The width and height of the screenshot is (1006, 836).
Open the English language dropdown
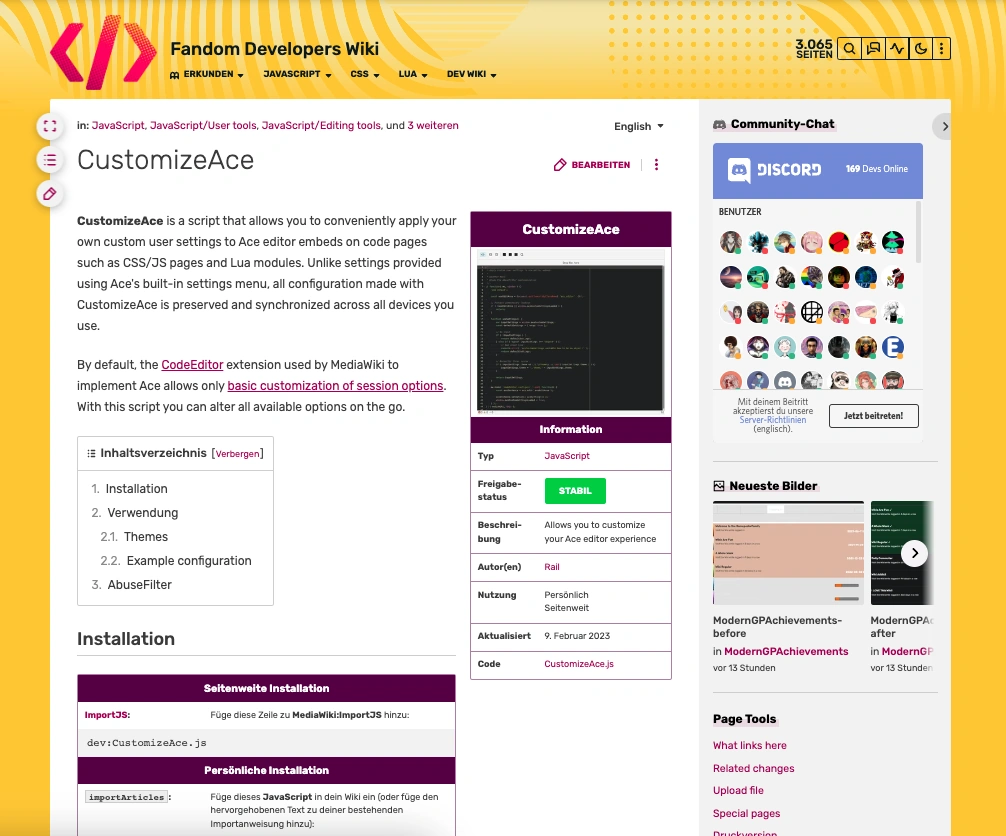tap(638, 126)
